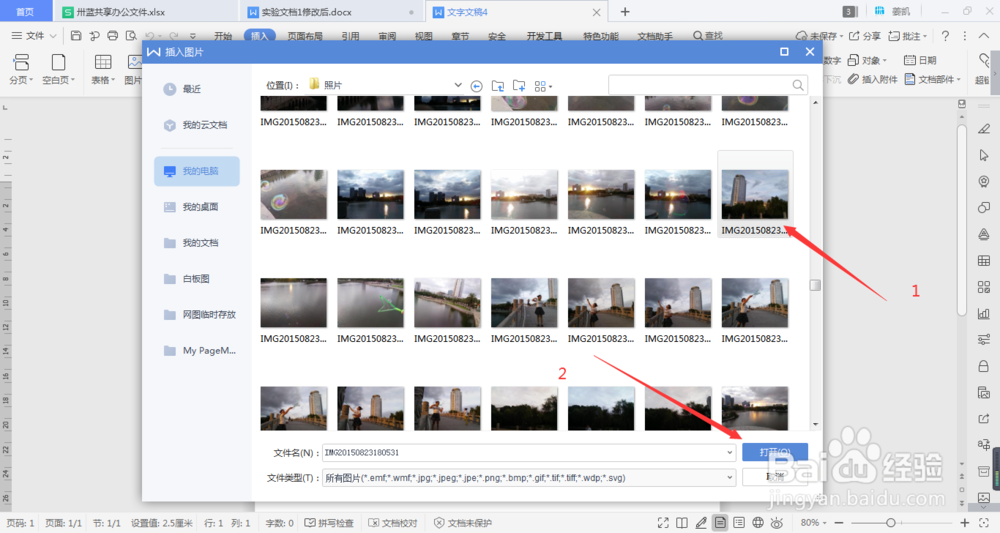Click the Print Preview icon
This screenshot has width=1000, height=533.
click(131, 36)
